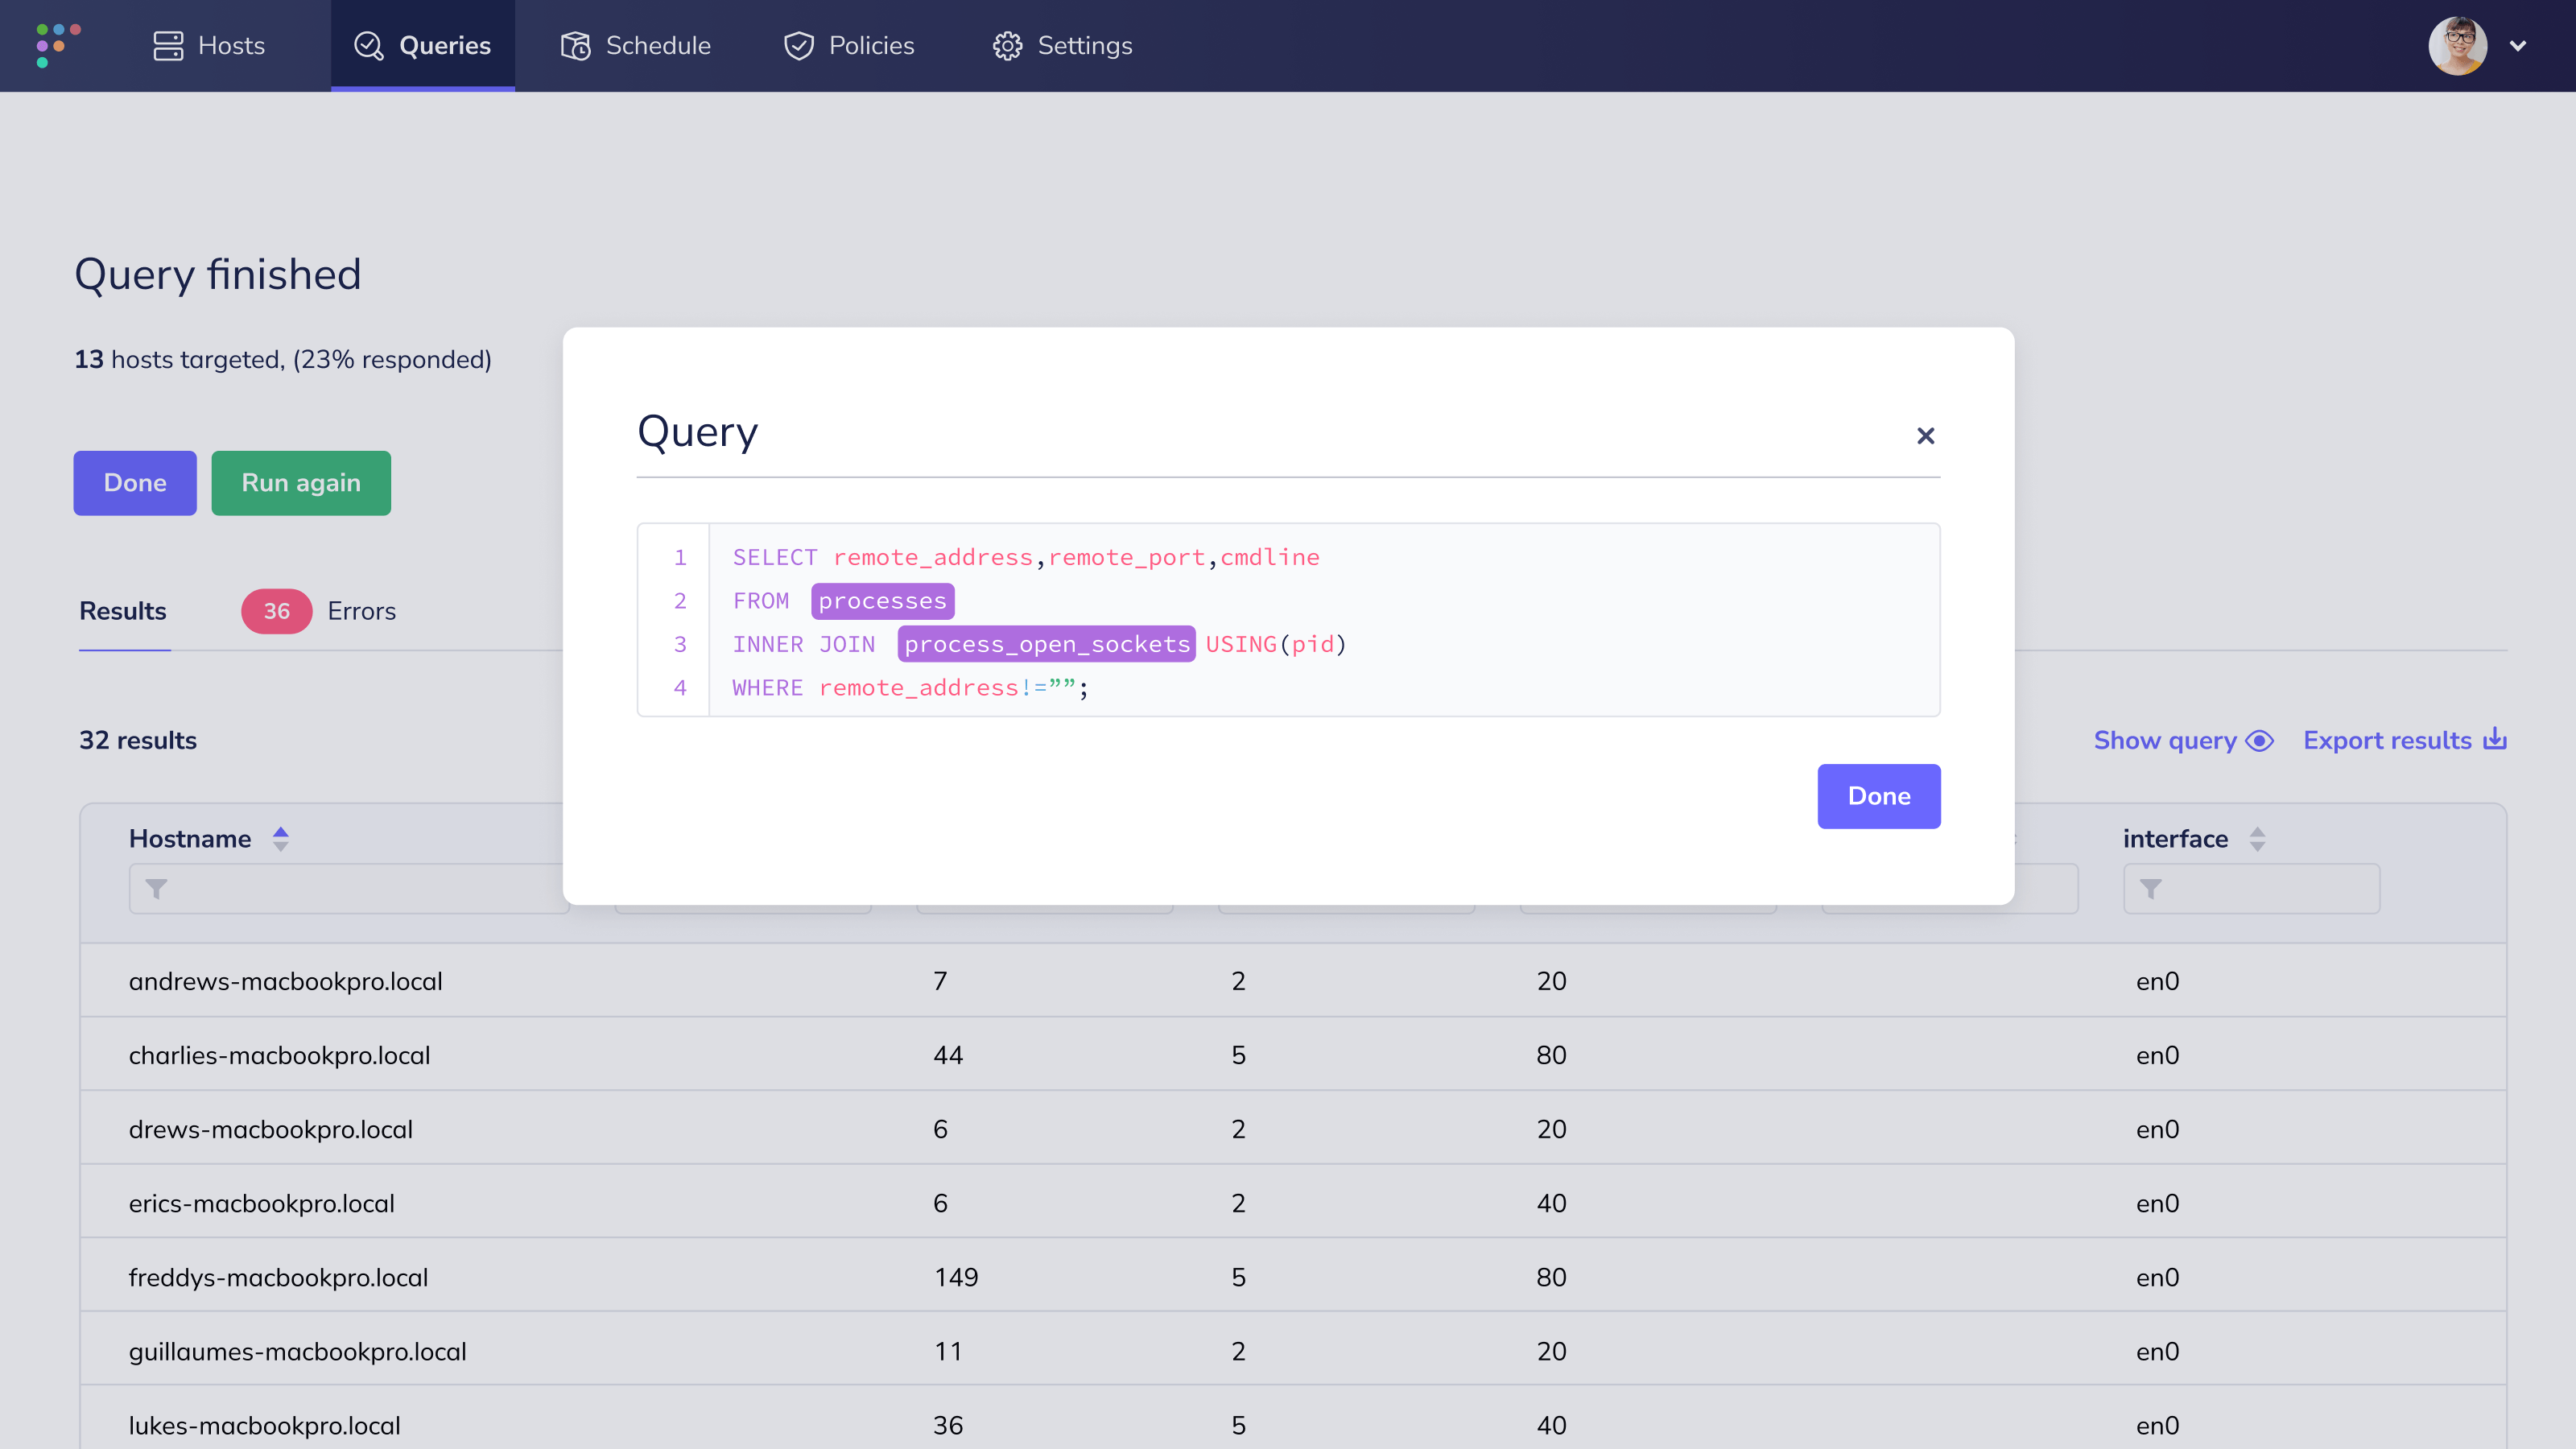
Task: Click the Fleet logo in the navbar
Action: pos(58,45)
